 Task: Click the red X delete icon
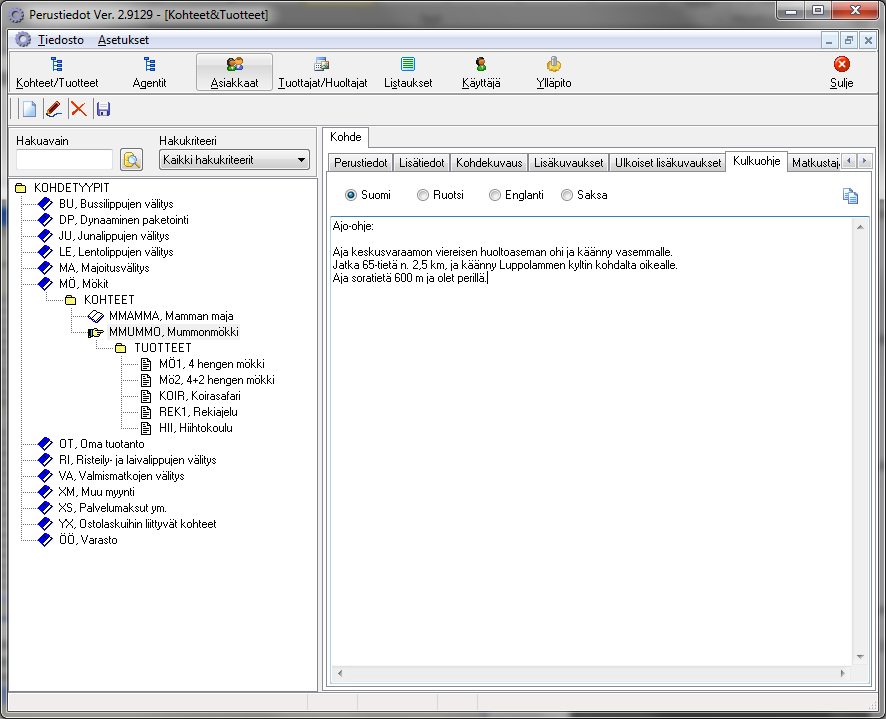click(x=79, y=109)
